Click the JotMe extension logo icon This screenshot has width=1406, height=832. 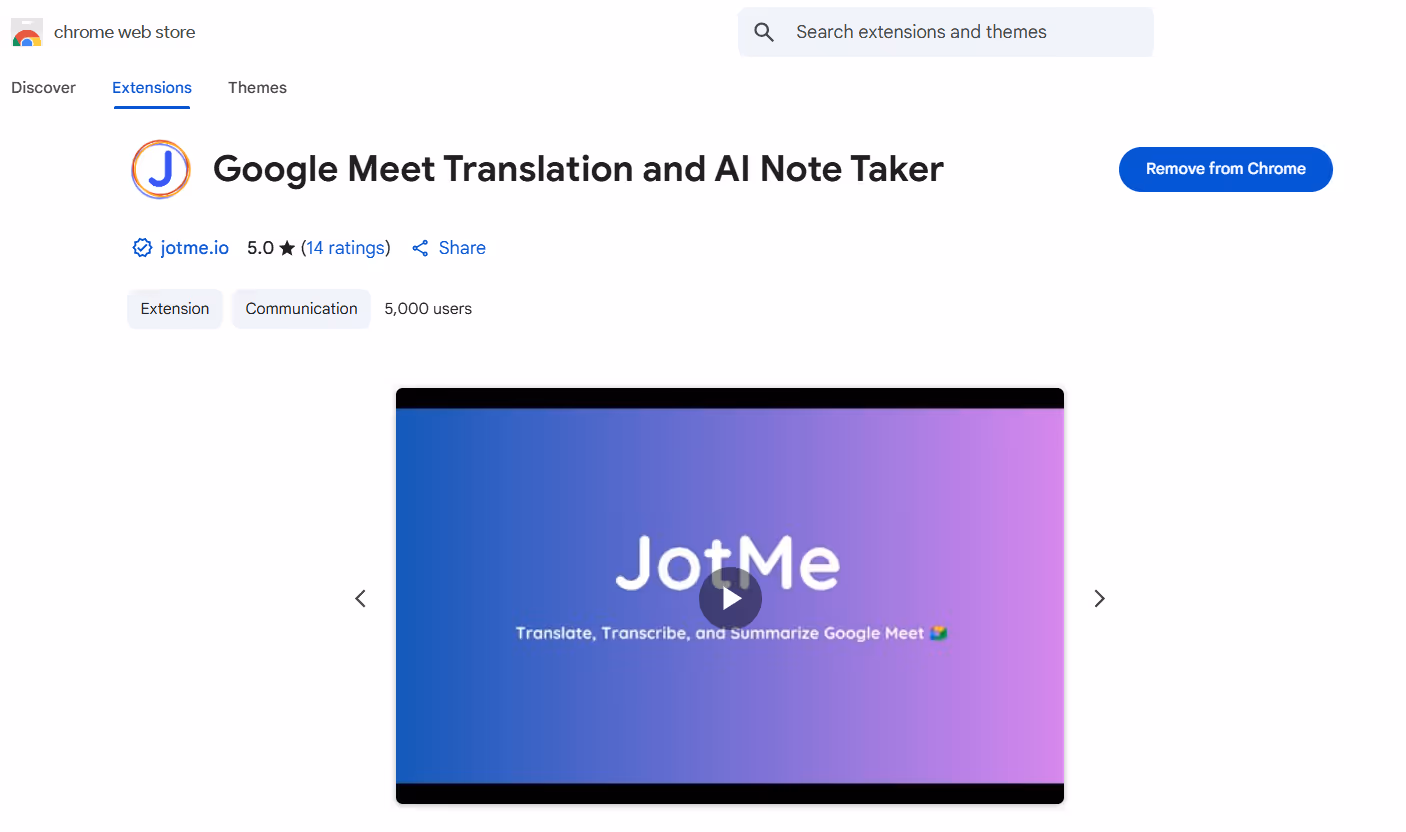160,169
